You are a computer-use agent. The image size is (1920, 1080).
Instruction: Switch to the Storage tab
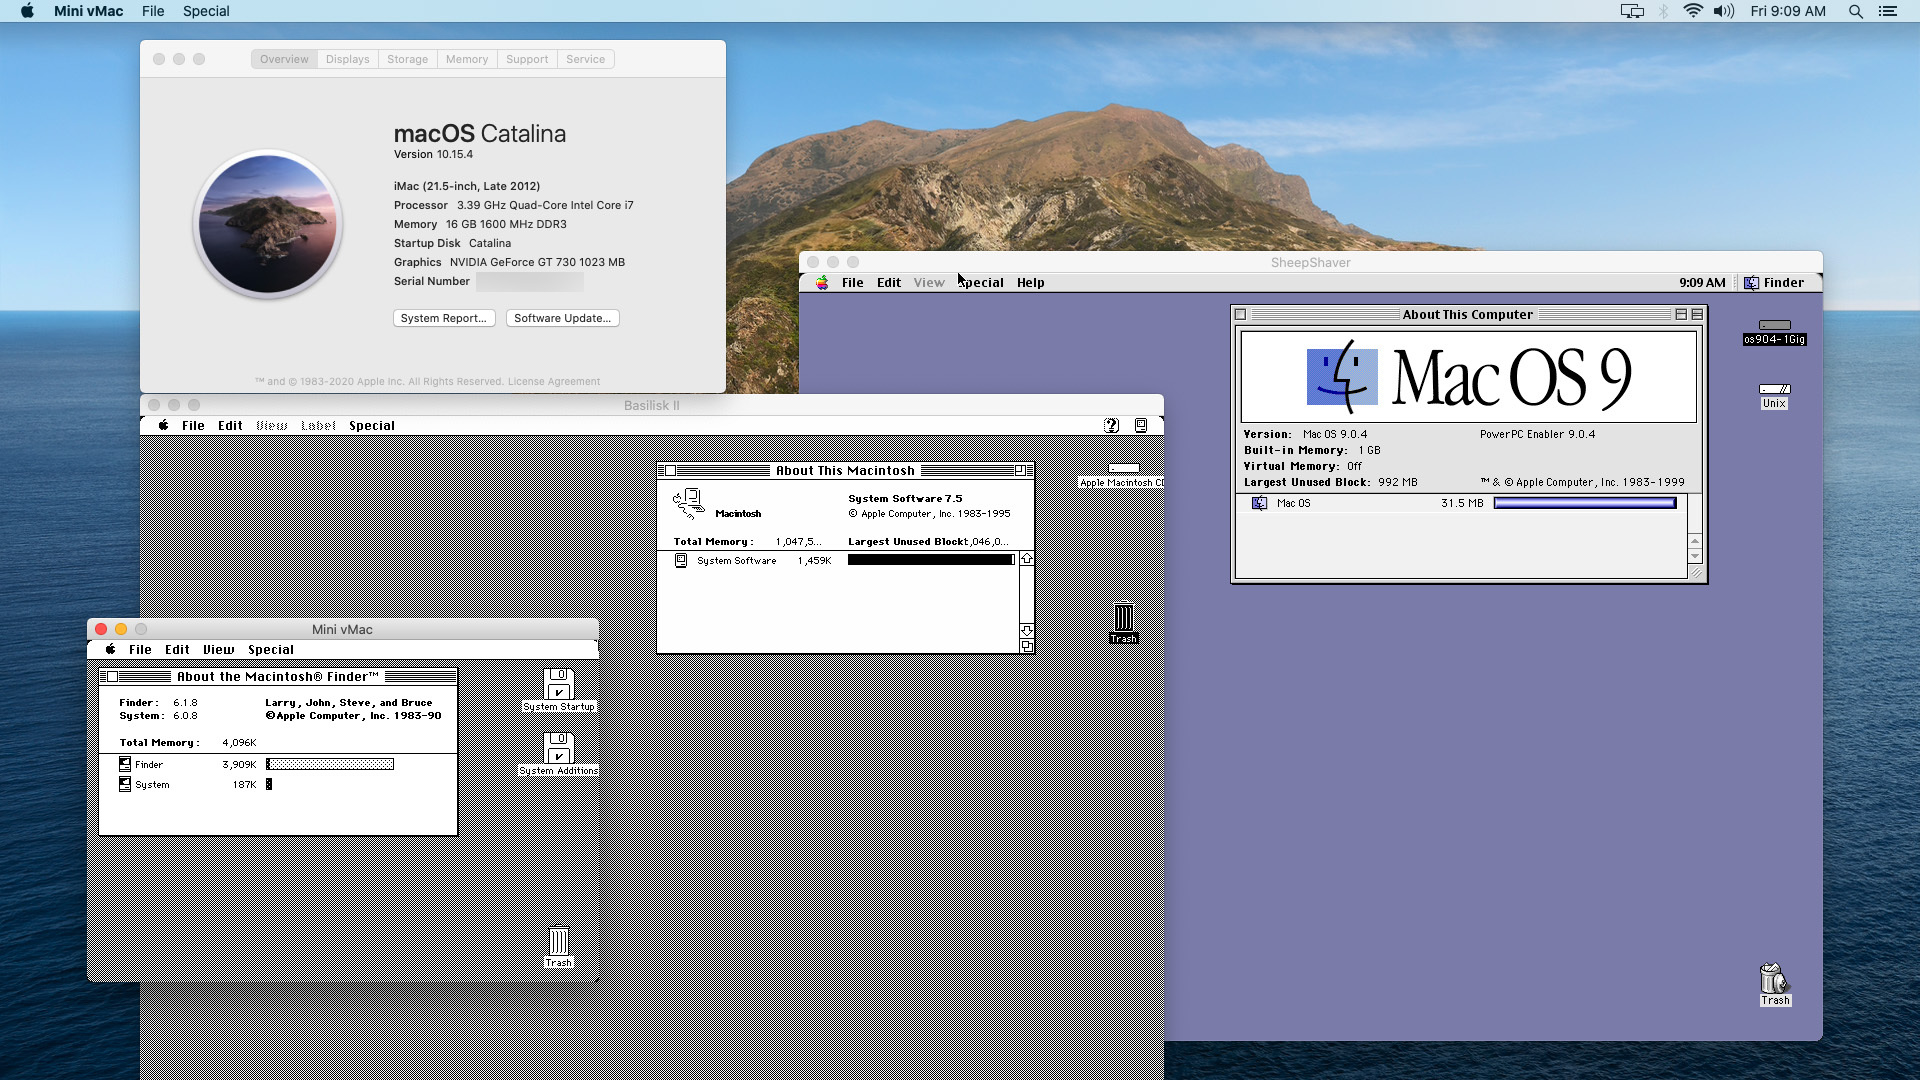[407, 59]
